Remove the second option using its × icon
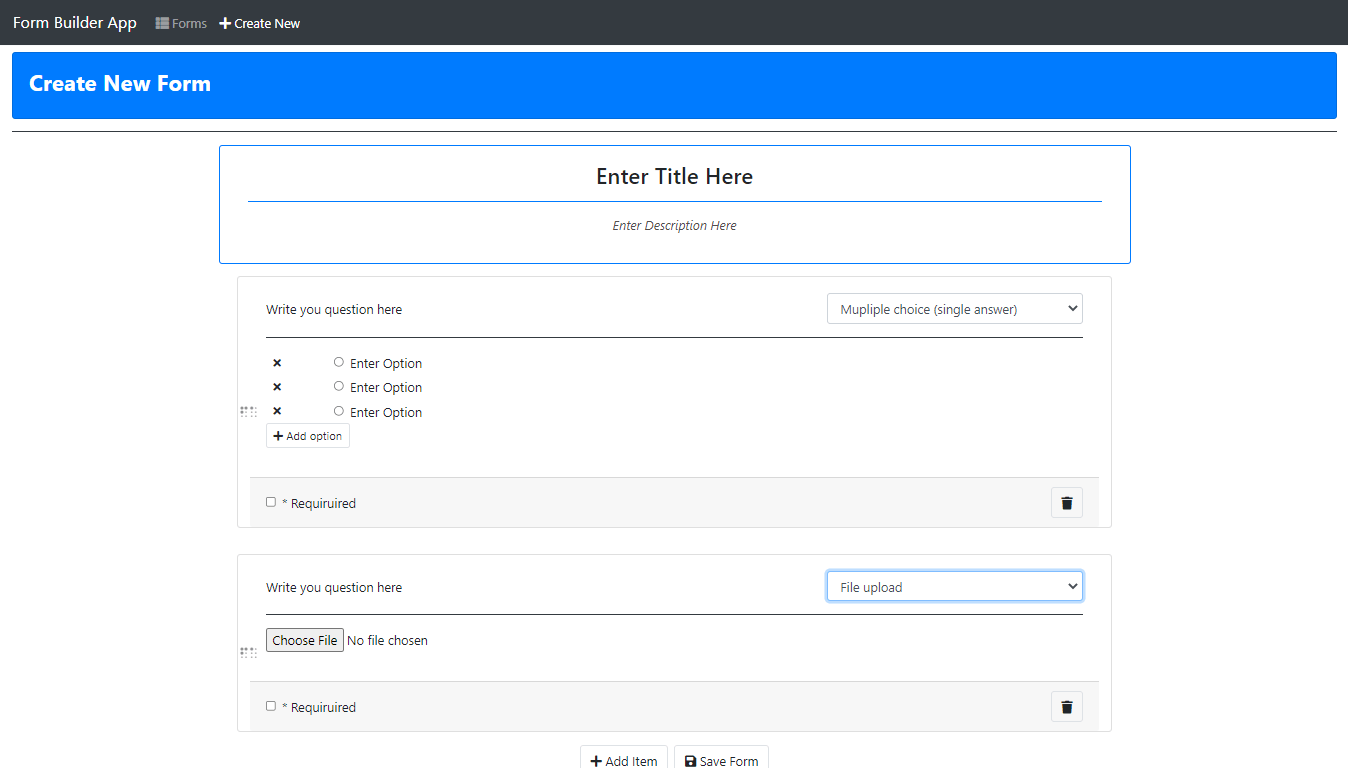The width and height of the screenshot is (1348, 768). tap(277, 387)
